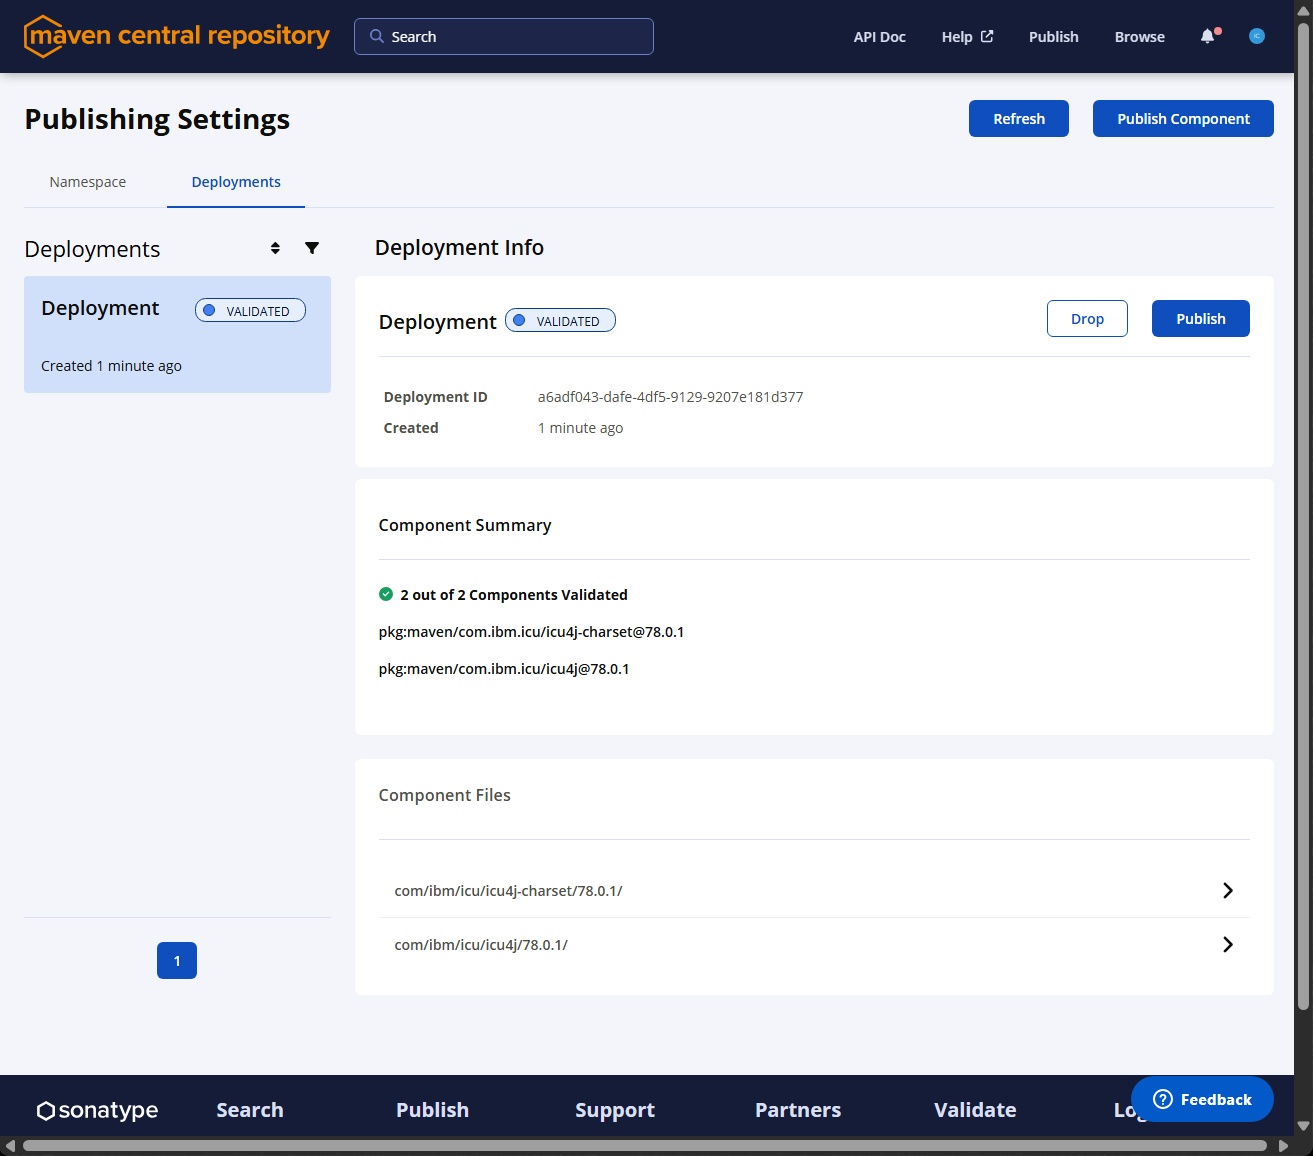
Task: Go to Publish in the top navigation
Action: tap(1054, 37)
